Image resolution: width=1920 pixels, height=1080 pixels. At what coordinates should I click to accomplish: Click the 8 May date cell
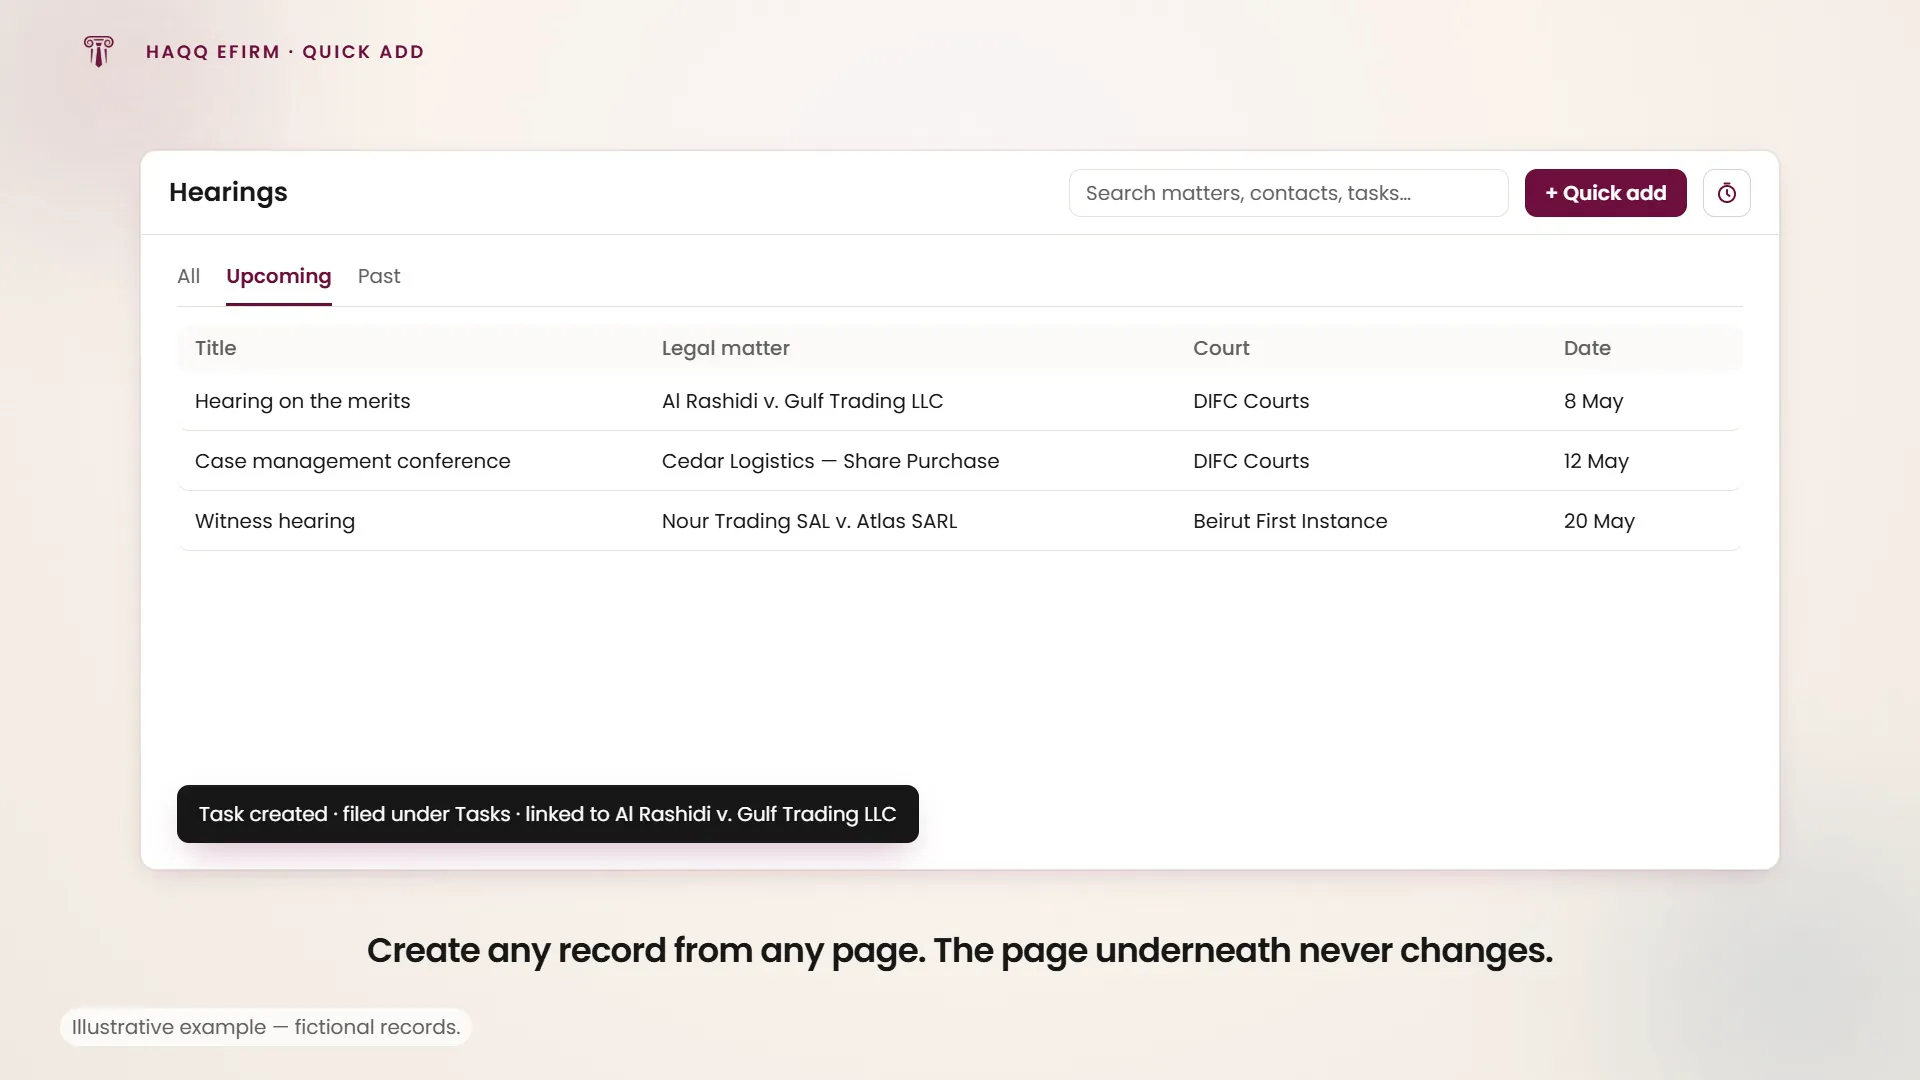1593,401
